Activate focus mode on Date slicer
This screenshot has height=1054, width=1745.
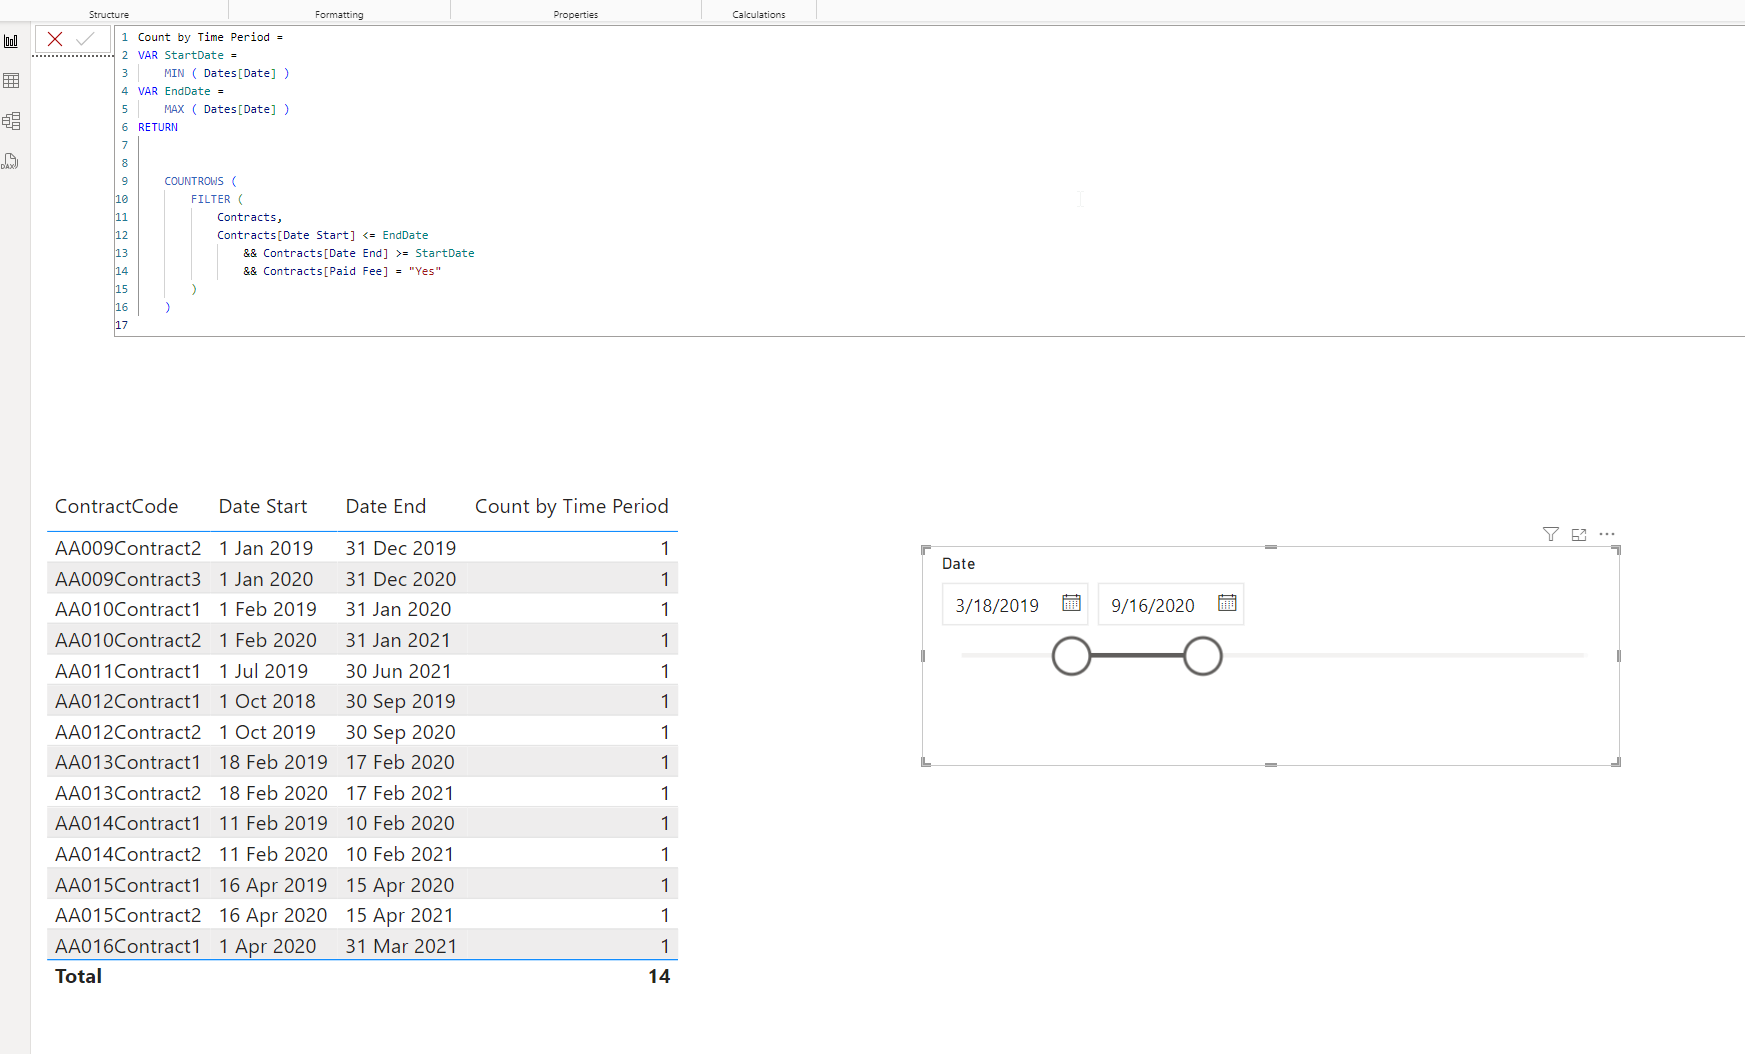click(1579, 534)
